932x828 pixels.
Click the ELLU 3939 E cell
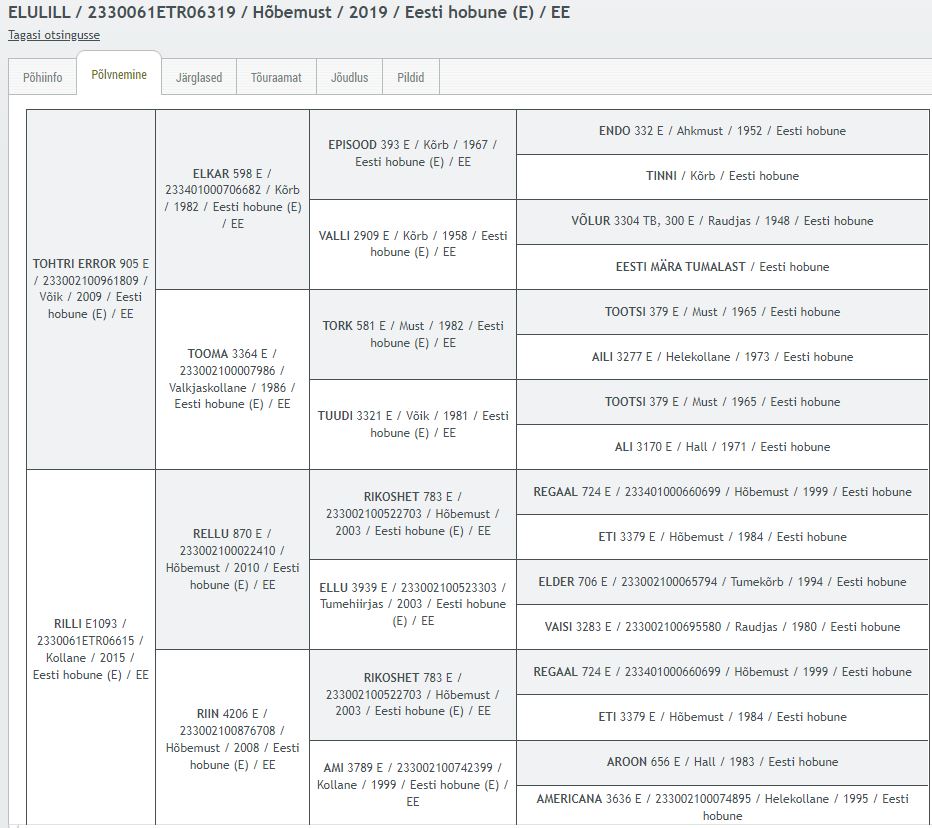pos(413,604)
